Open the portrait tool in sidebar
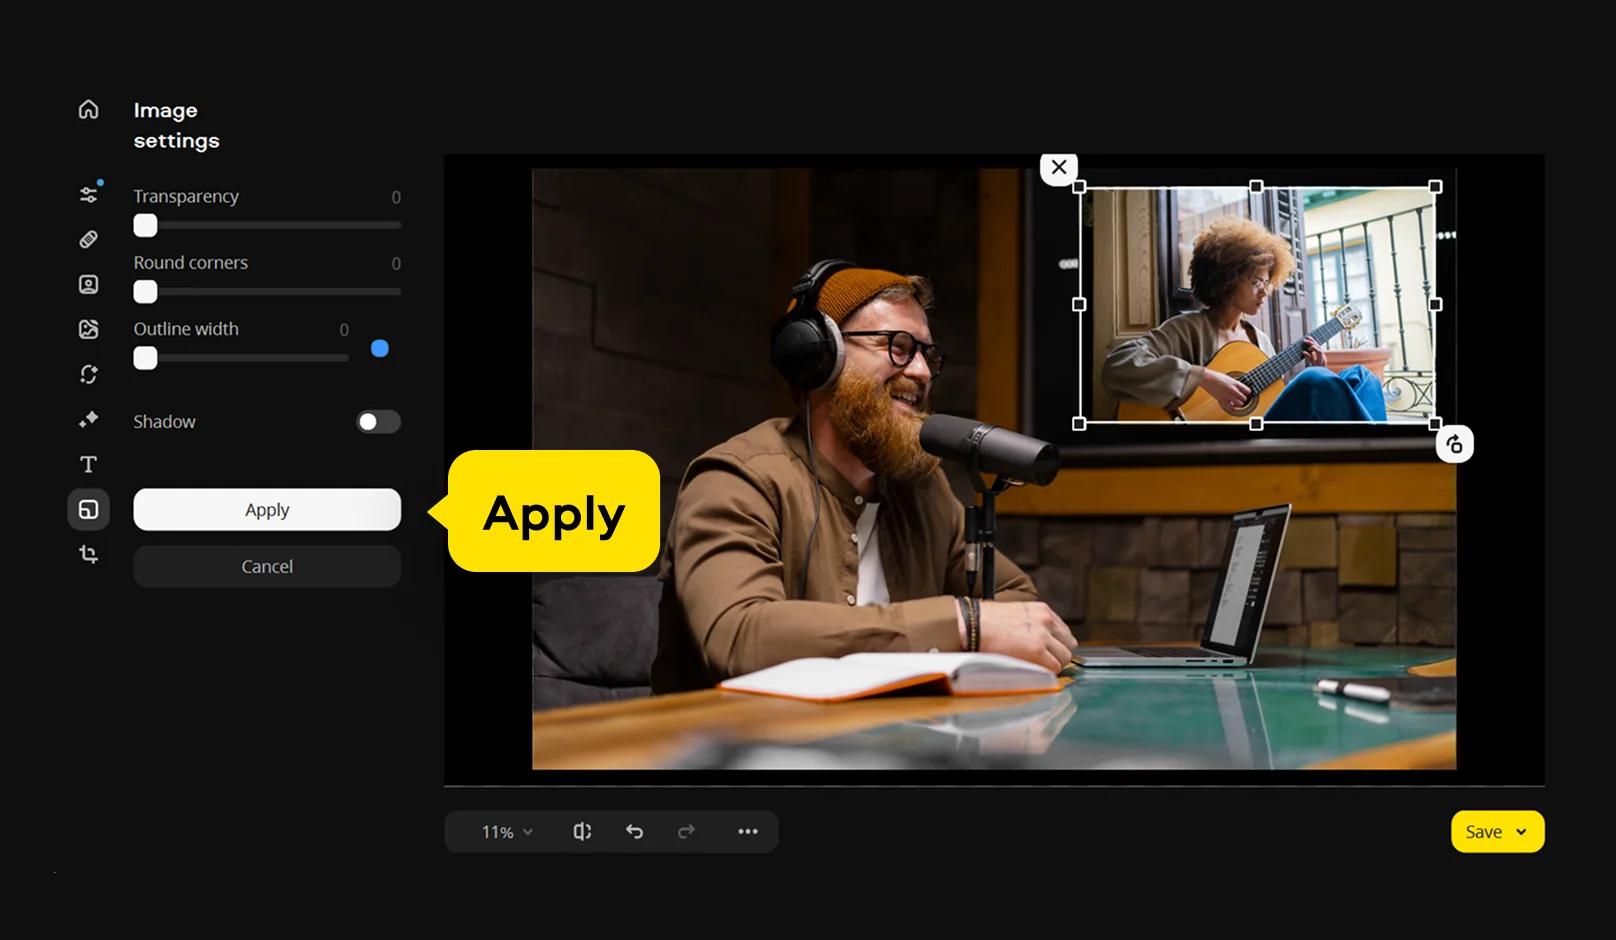Screen dimensions: 1616x940 click(x=89, y=285)
